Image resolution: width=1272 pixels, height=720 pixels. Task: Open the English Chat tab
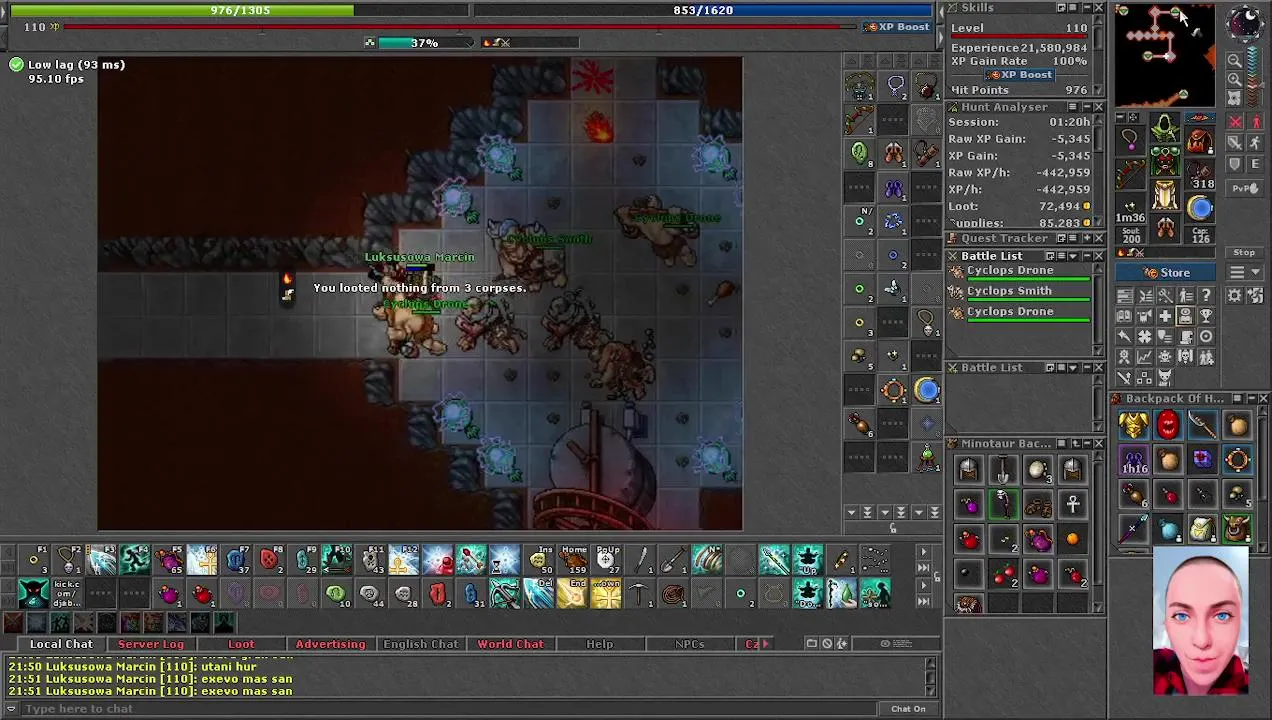tap(421, 644)
